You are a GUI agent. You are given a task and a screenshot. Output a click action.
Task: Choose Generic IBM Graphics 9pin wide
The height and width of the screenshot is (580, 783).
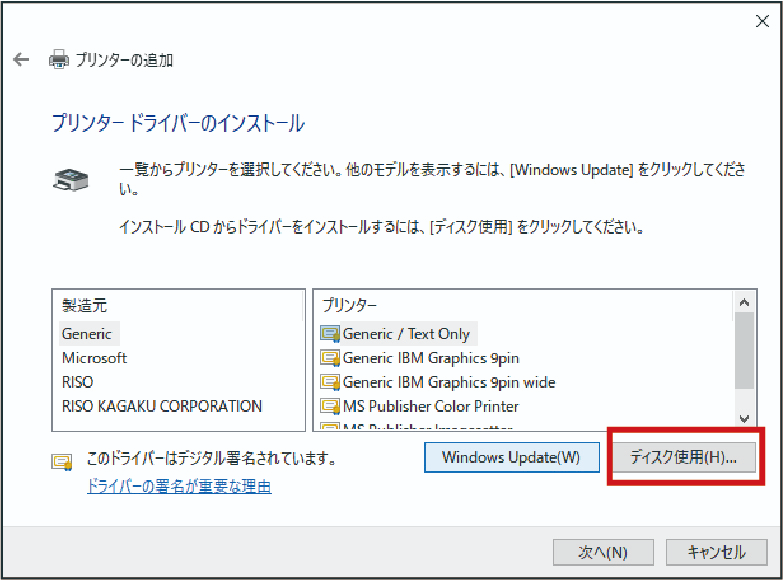448,382
